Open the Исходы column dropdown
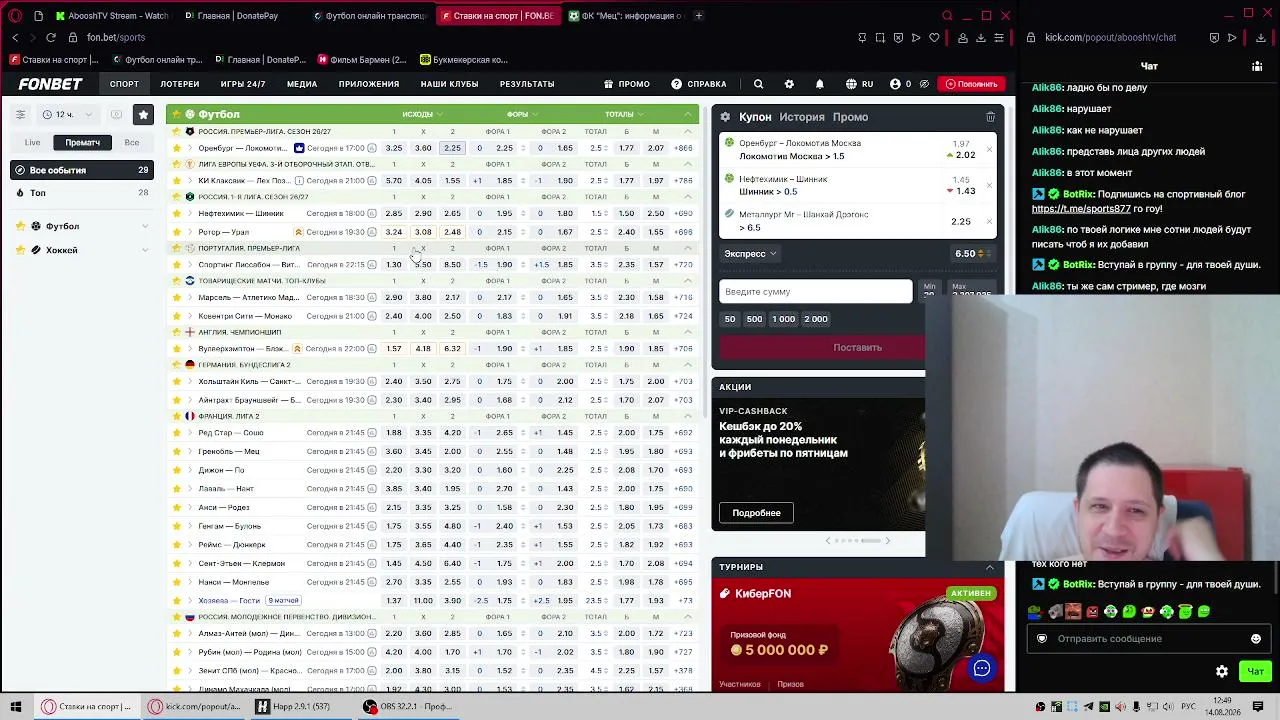The width and height of the screenshot is (1280, 720). [421, 114]
